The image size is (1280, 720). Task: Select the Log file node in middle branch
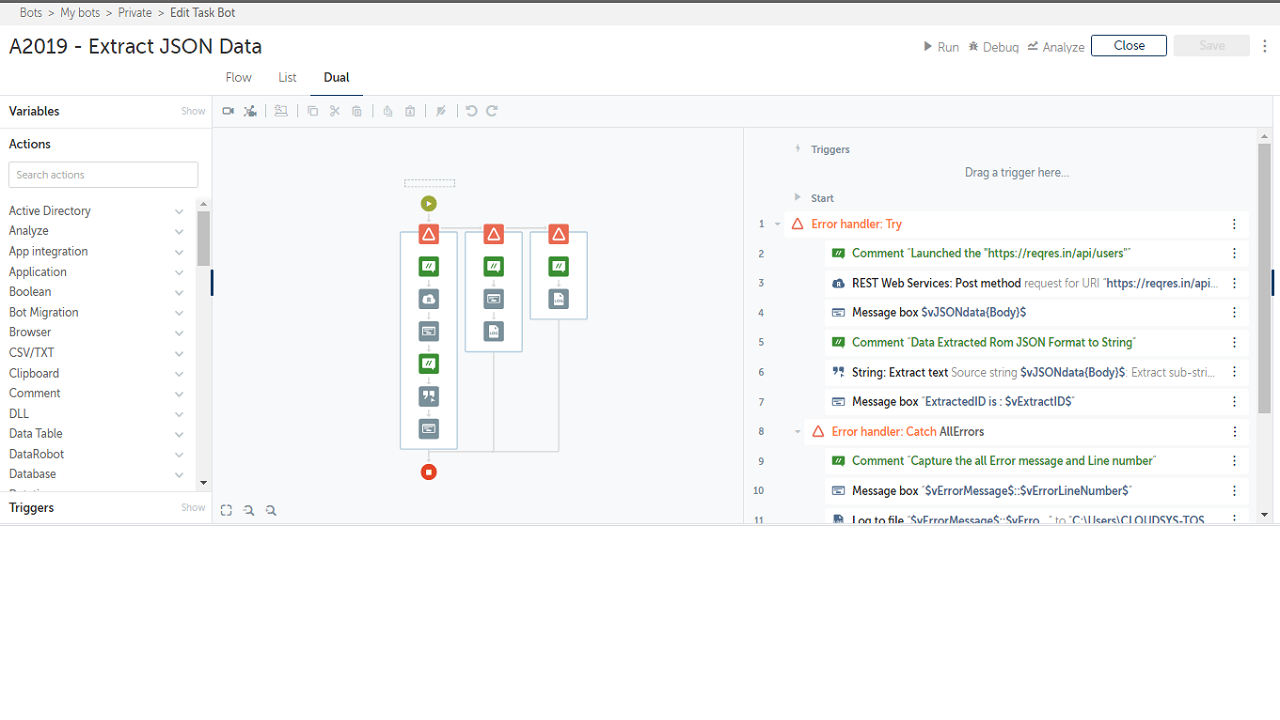point(494,331)
